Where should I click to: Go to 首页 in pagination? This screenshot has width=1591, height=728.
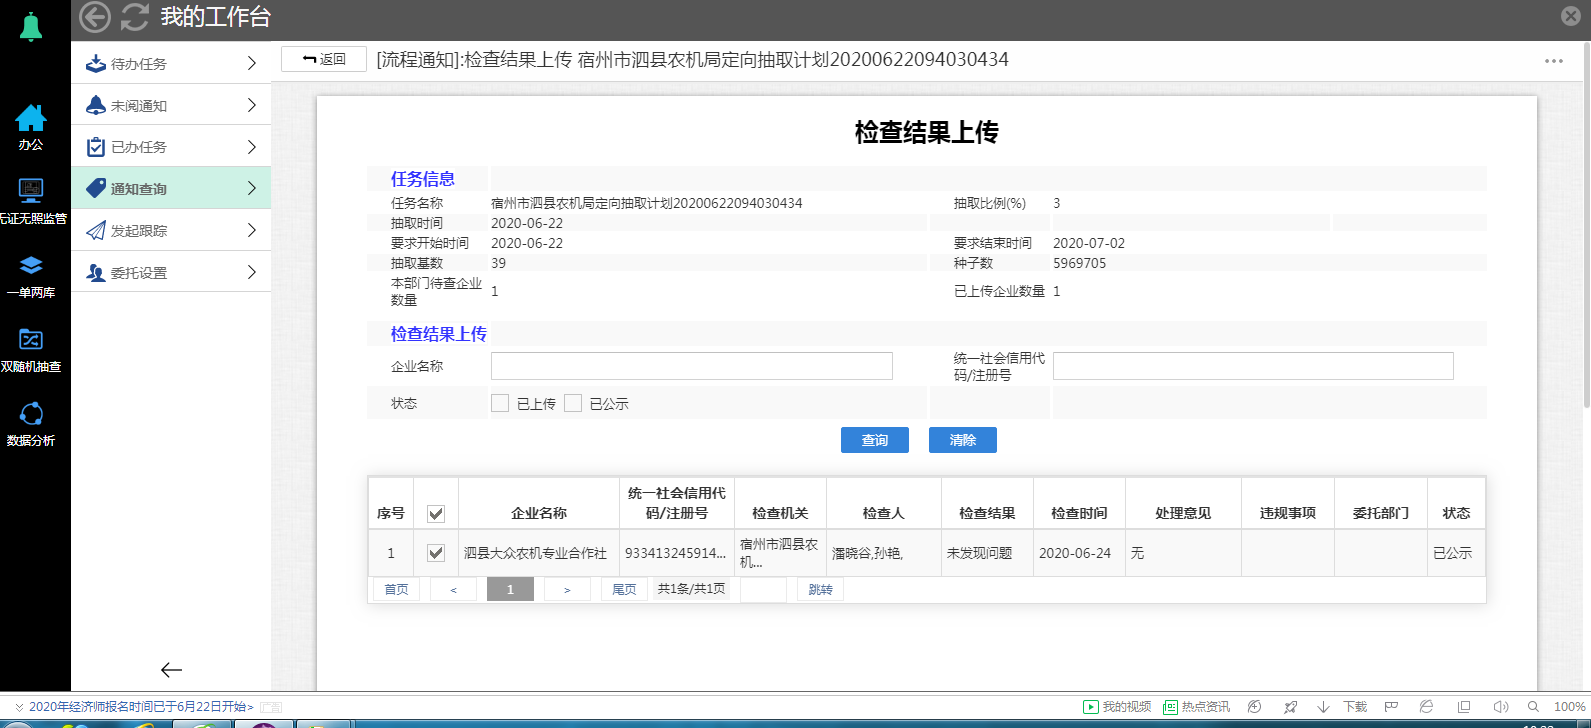coord(396,589)
